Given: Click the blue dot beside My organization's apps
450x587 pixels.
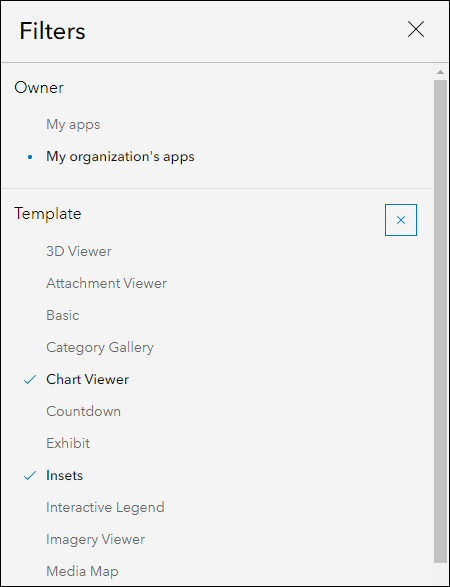Looking at the screenshot, I should coord(30,157).
